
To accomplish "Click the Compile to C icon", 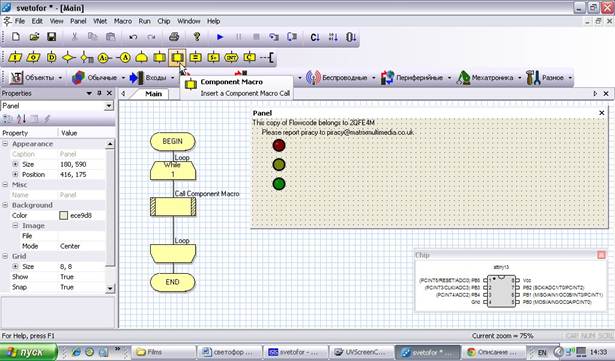I will [315, 37].
